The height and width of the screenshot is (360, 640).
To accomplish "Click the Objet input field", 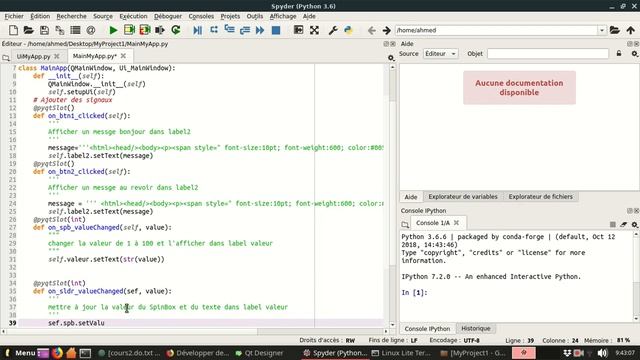I will pyautogui.click(x=548, y=53).
